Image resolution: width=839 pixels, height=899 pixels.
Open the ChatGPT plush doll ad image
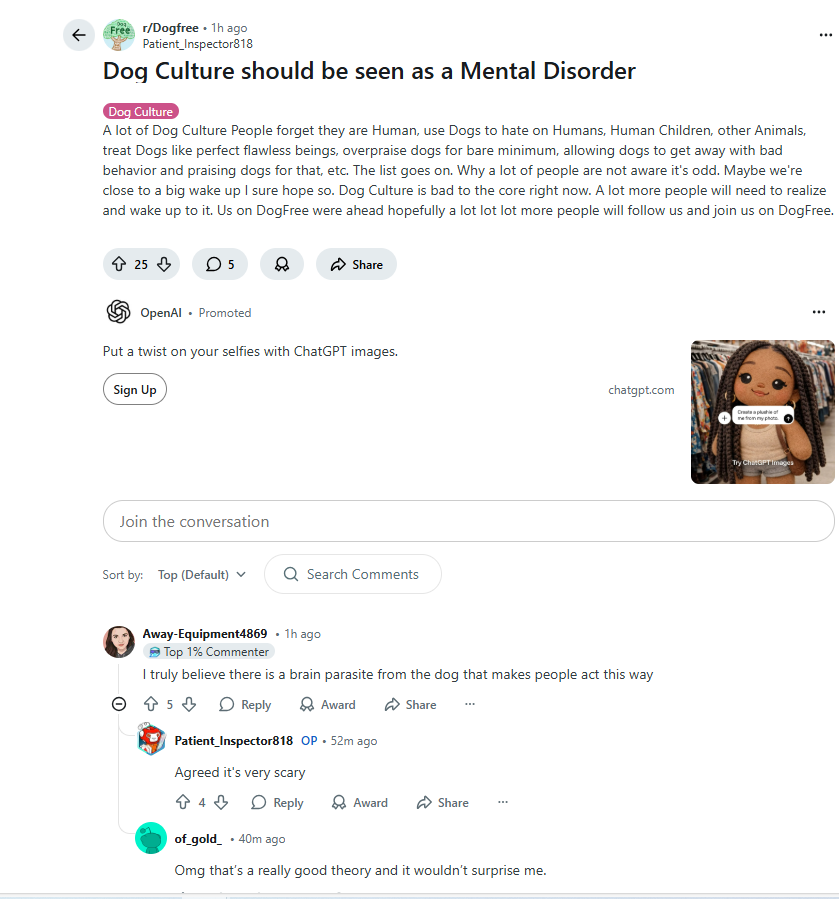pyautogui.click(x=762, y=412)
